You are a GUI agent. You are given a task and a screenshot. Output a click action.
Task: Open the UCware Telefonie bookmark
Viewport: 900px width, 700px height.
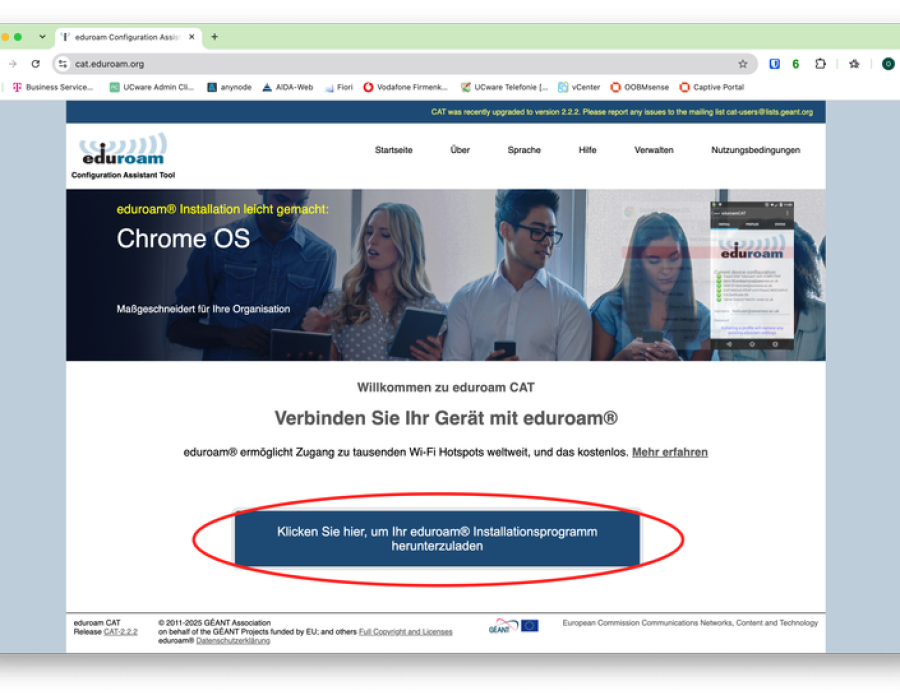[x=505, y=87]
